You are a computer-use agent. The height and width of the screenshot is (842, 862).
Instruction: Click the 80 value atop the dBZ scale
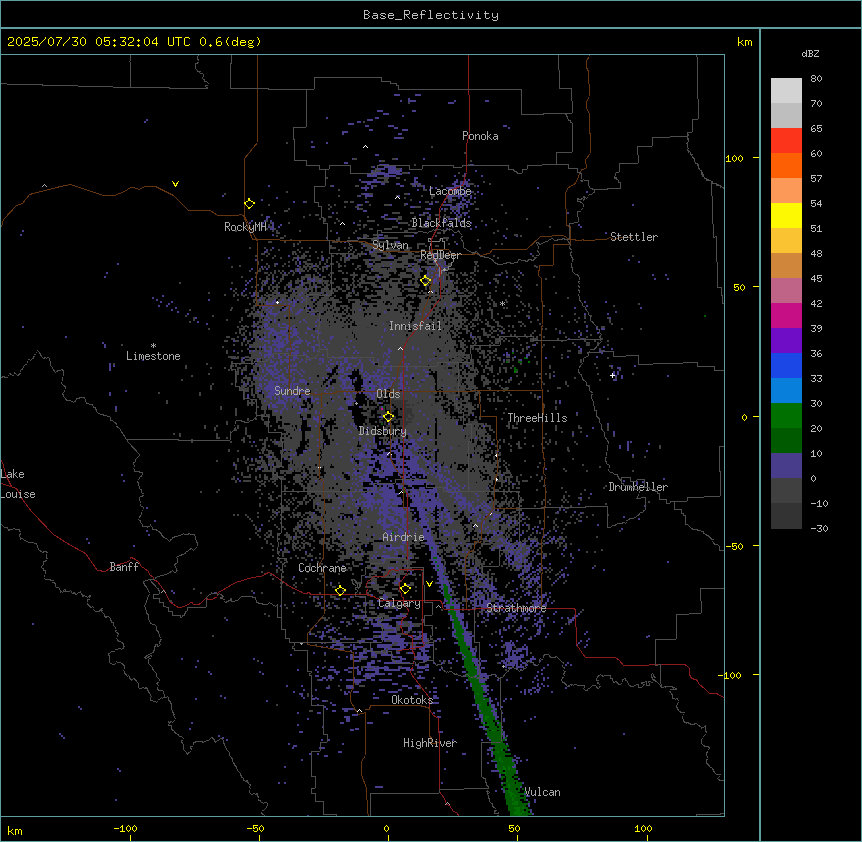(x=816, y=79)
